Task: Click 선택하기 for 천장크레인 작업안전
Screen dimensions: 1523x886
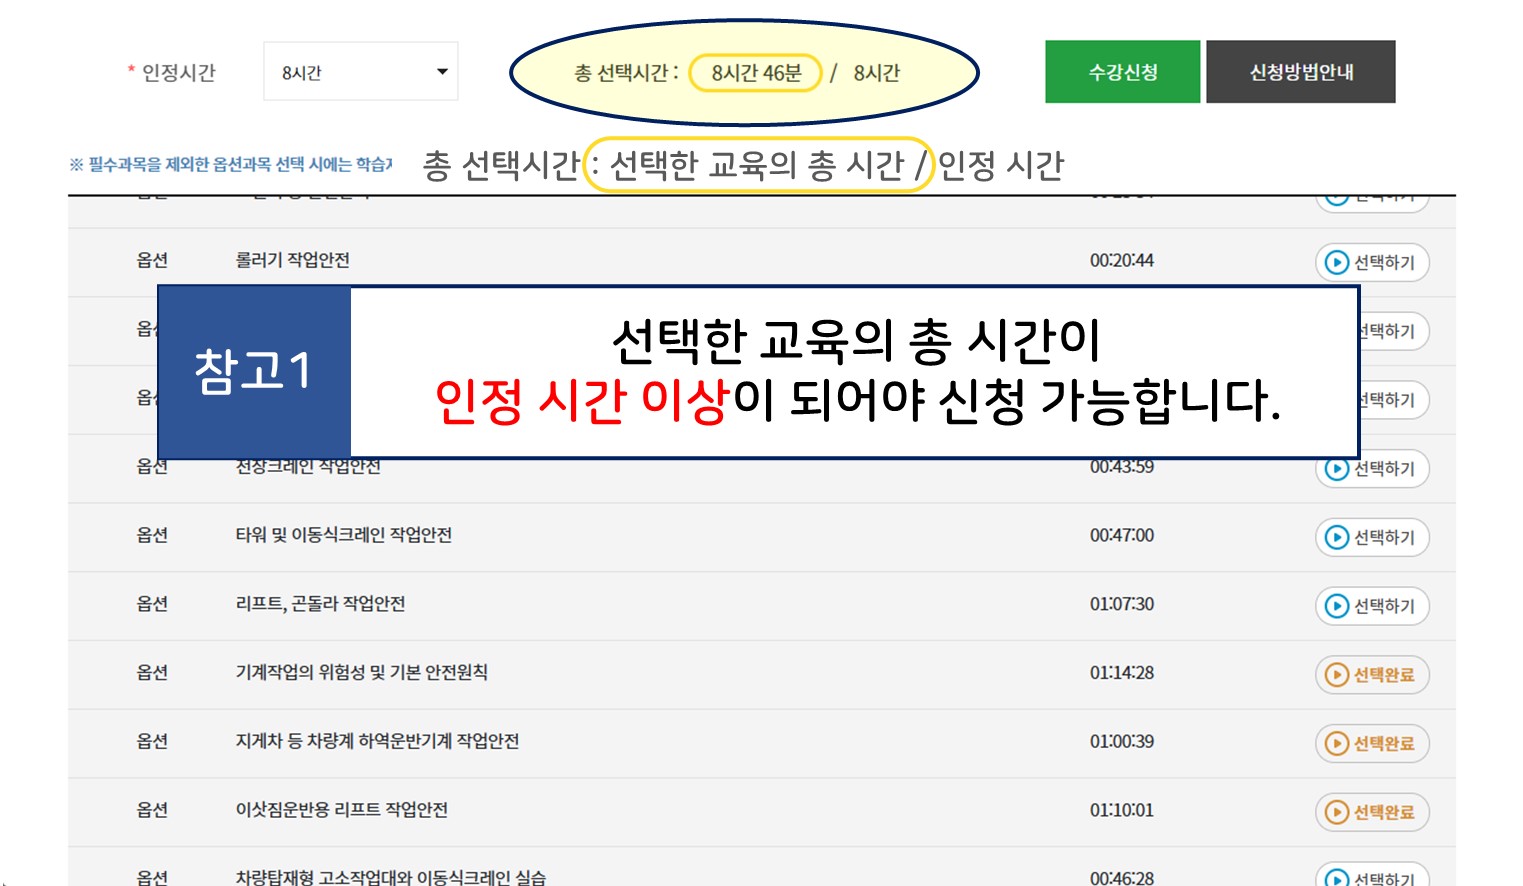Action: tap(1372, 468)
